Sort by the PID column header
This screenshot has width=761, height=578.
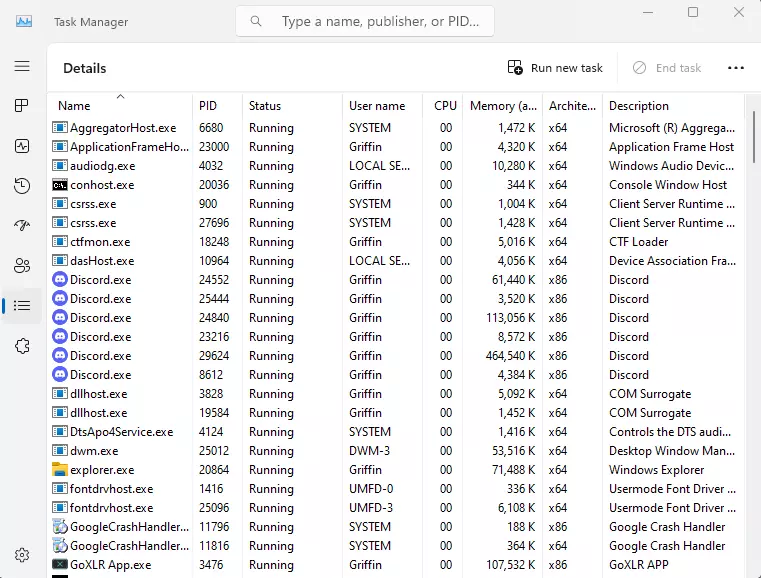[x=208, y=106]
